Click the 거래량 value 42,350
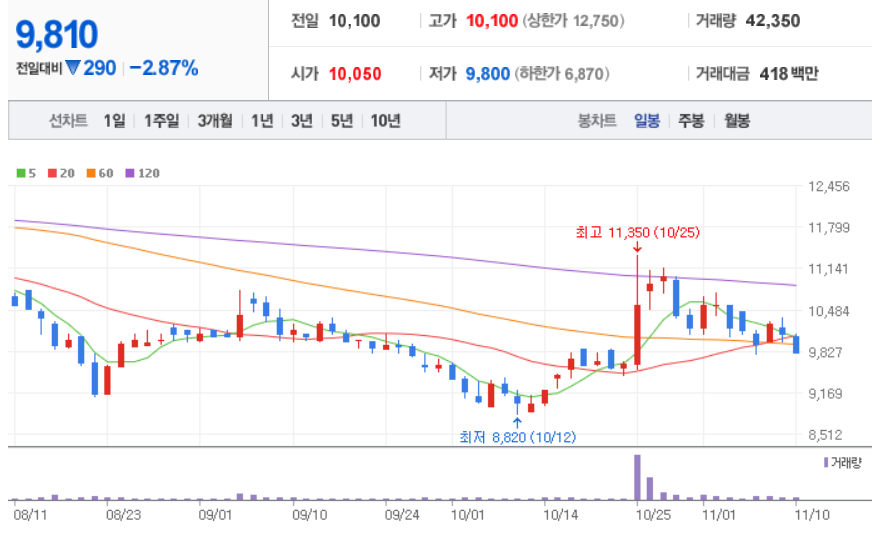 [773, 21]
